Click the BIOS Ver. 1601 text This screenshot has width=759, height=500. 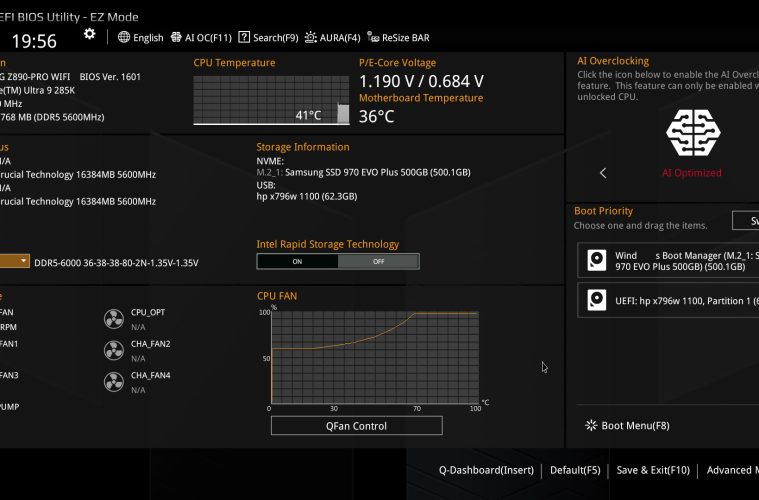tap(110, 76)
